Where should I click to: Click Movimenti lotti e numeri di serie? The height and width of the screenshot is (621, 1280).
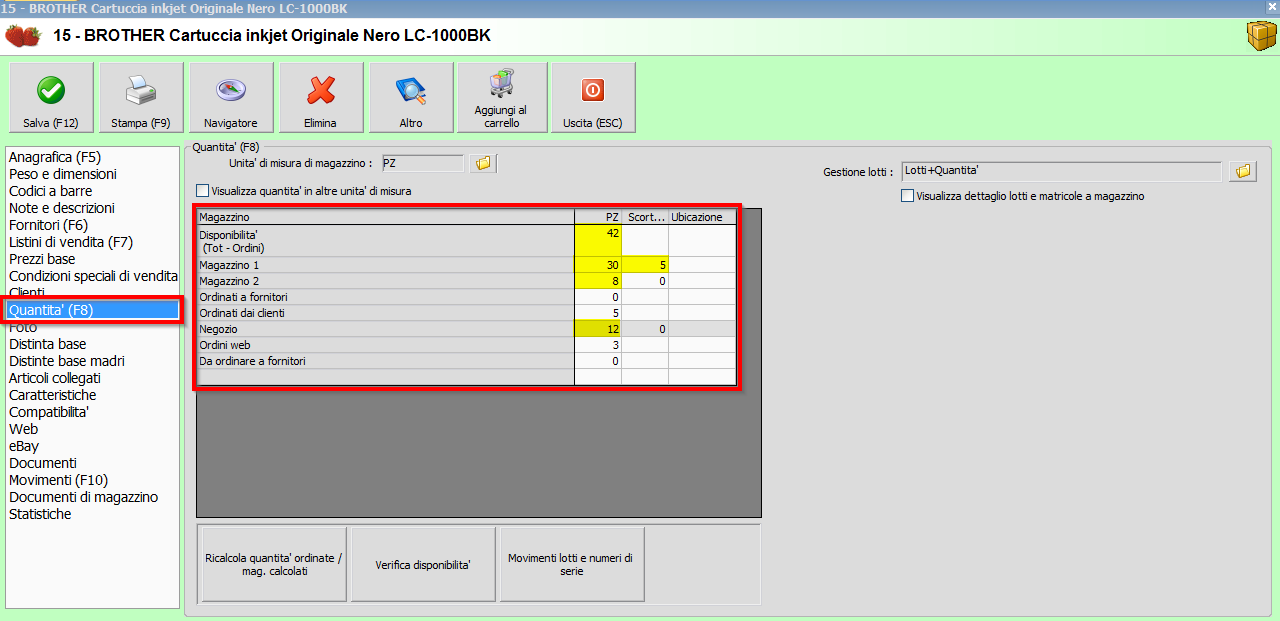[572, 564]
